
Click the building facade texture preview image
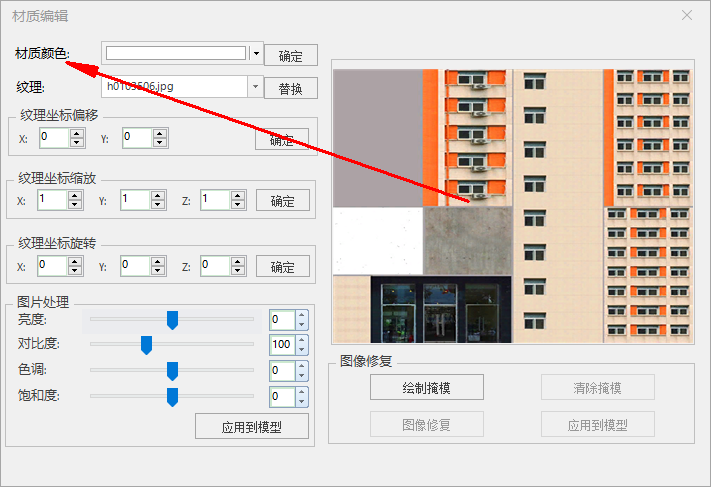[x=513, y=206]
